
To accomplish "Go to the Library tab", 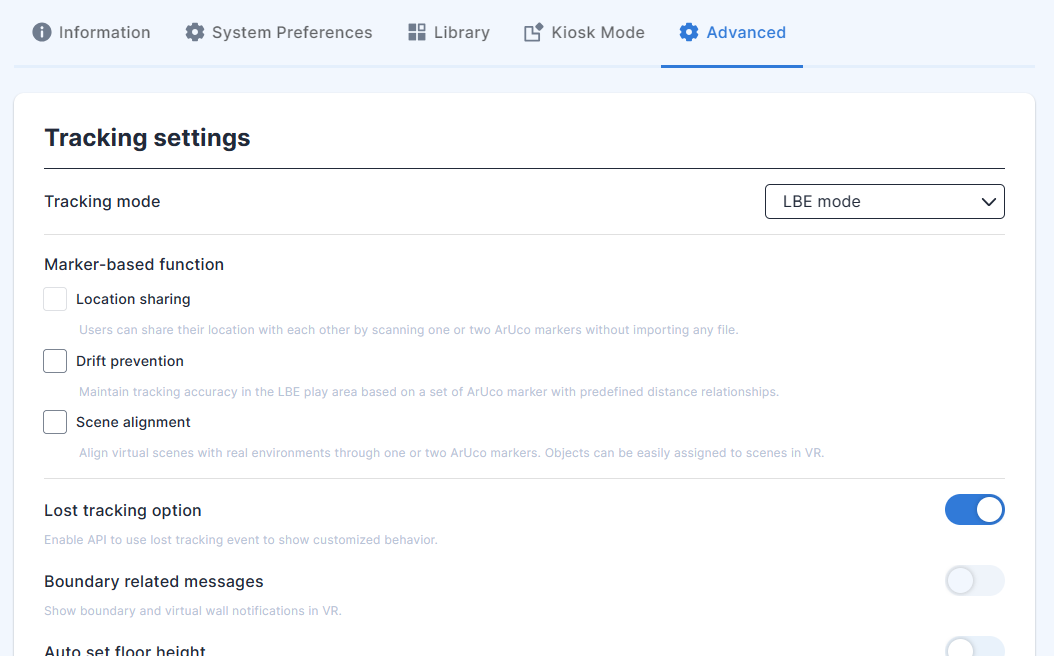I will pyautogui.click(x=461, y=32).
